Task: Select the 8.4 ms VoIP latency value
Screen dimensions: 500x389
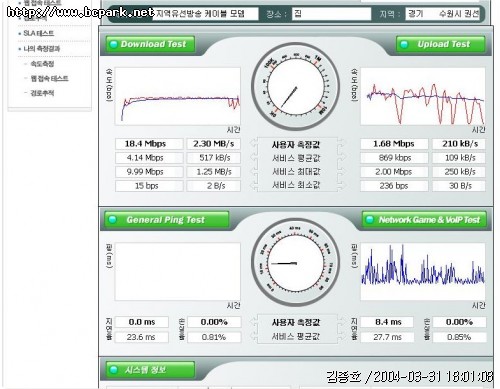Action: [388, 322]
